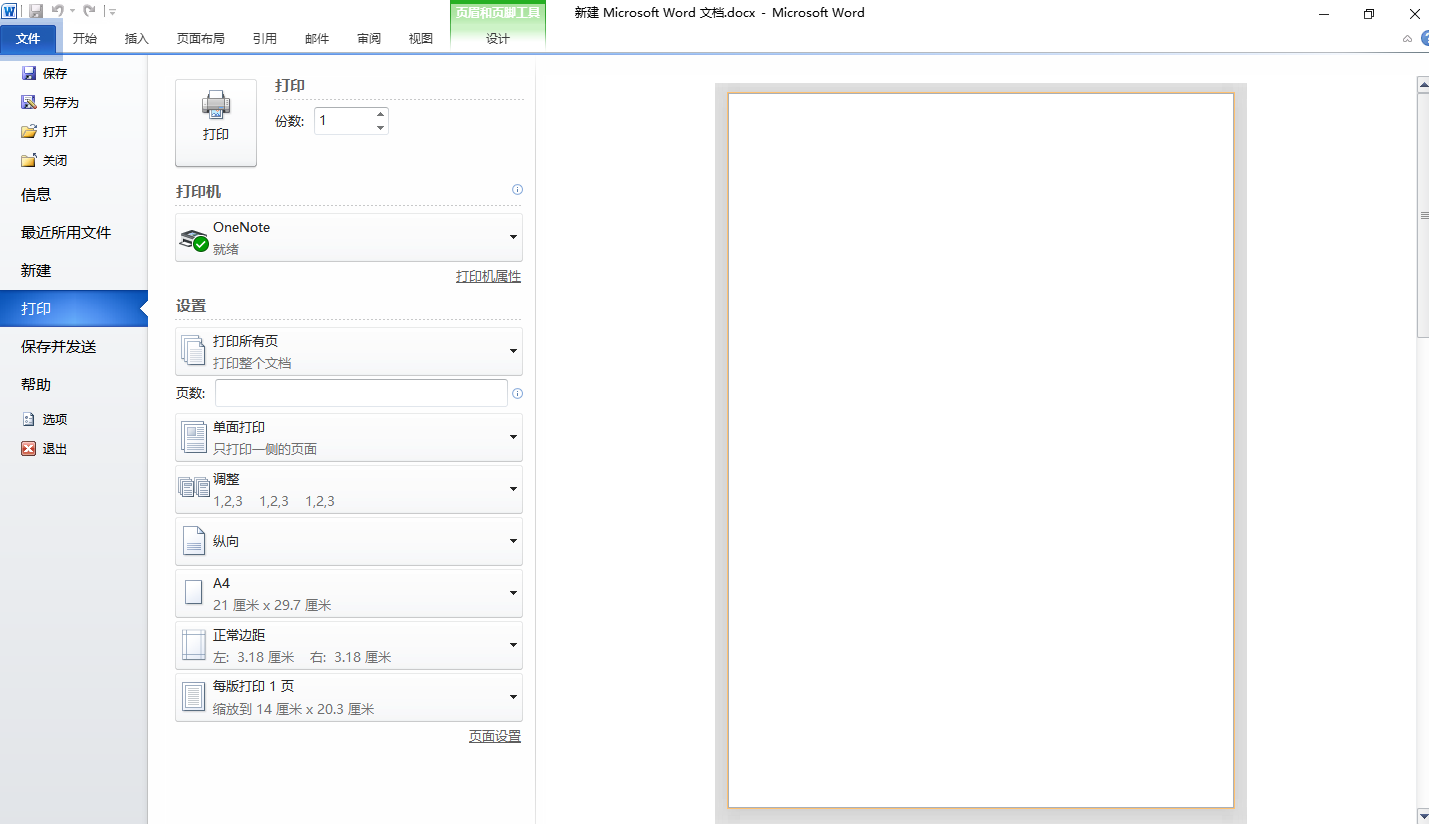Viewport: 1429px width, 824px height.
Task: Open the OneNote printer dropdown
Action: [349, 237]
